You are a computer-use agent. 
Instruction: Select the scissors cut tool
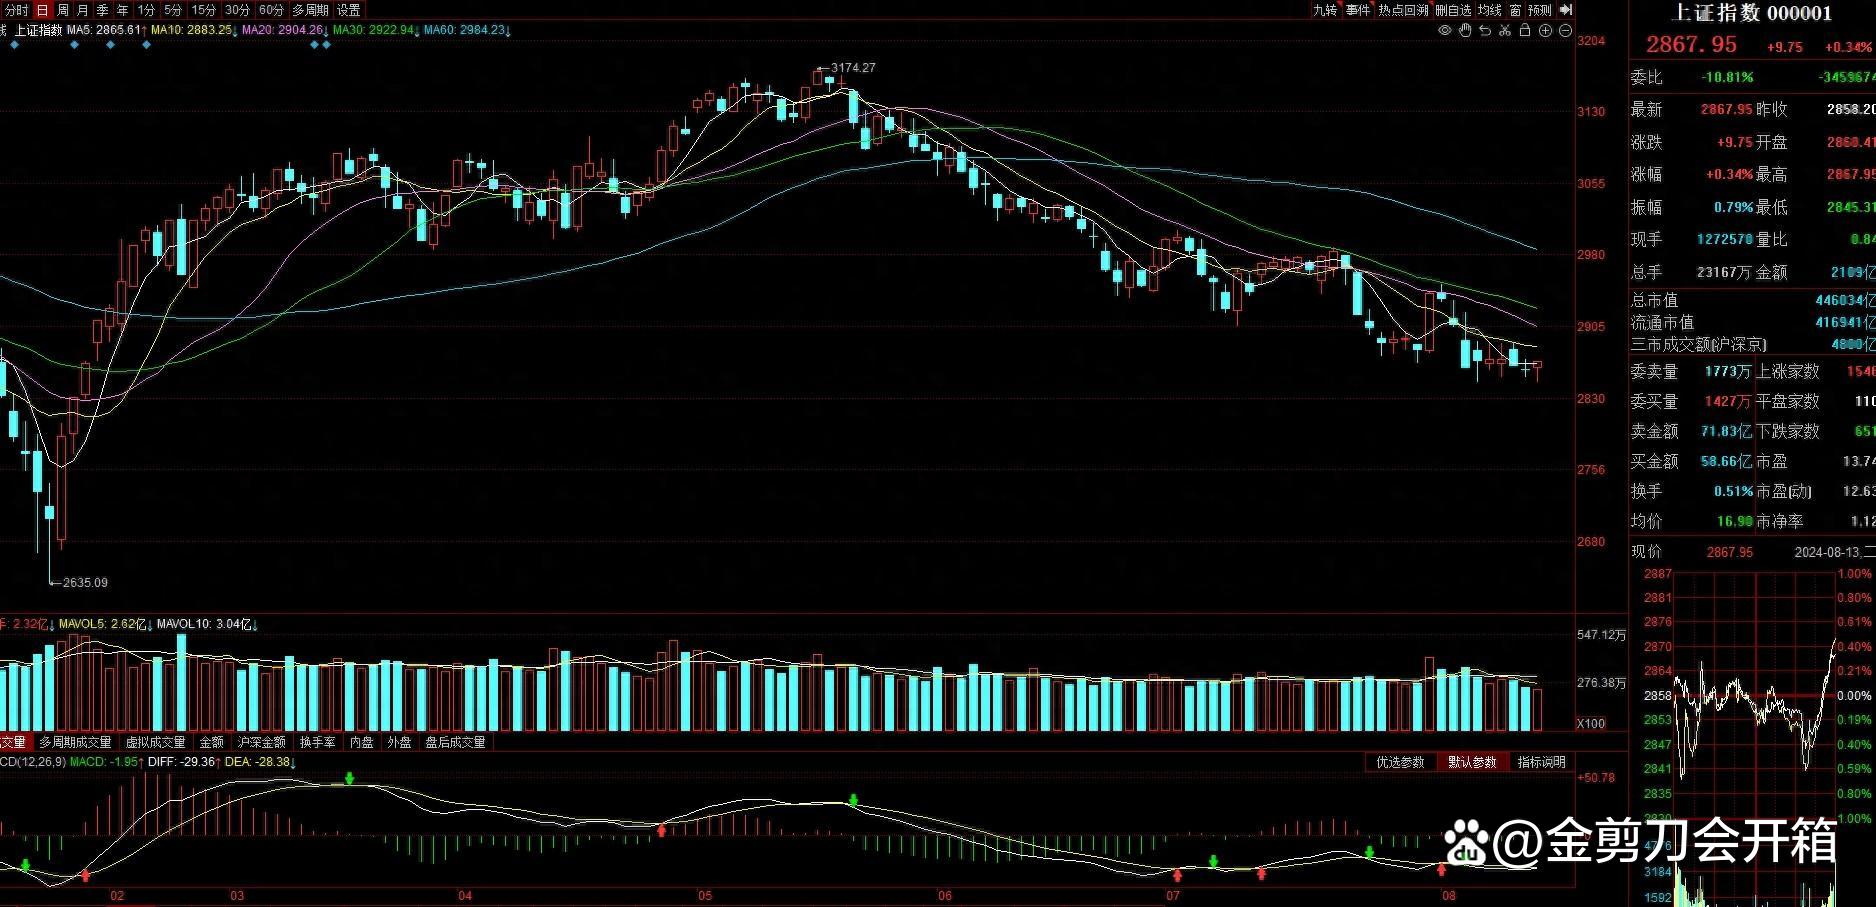pyautogui.click(x=1505, y=31)
